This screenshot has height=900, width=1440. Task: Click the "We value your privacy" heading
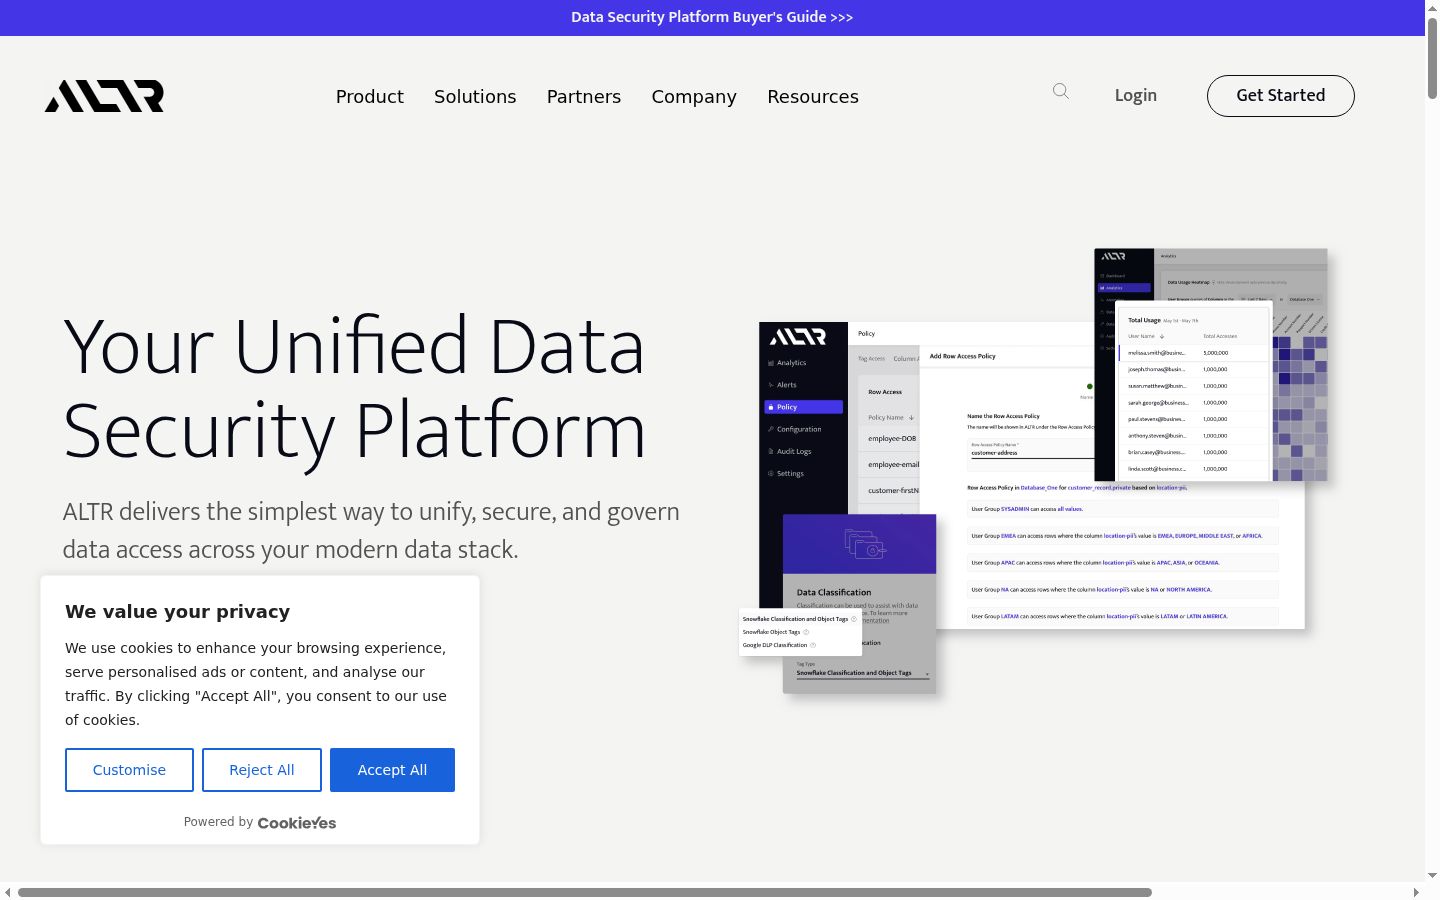coord(178,612)
